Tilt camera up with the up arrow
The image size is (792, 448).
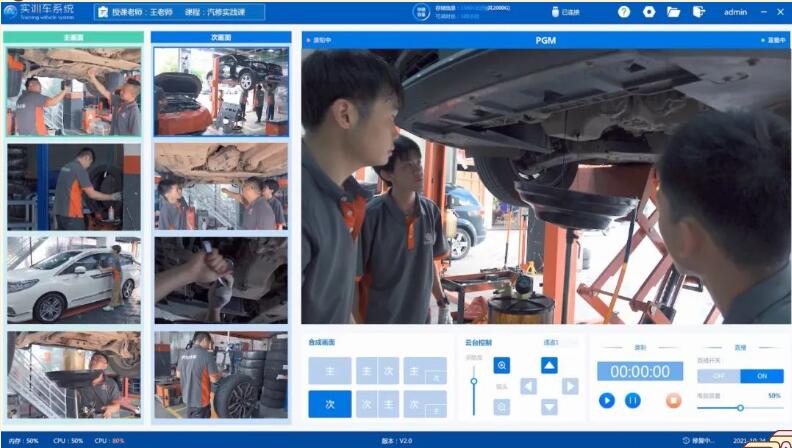(549, 365)
